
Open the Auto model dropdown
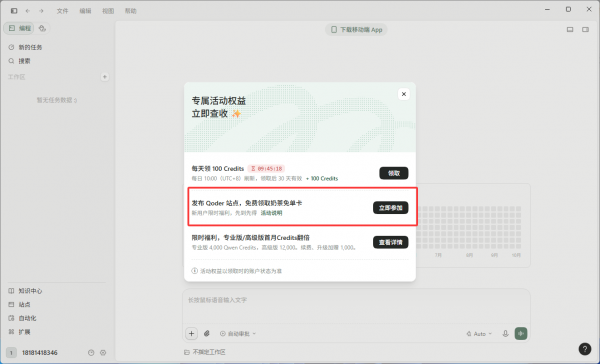click(479, 334)
